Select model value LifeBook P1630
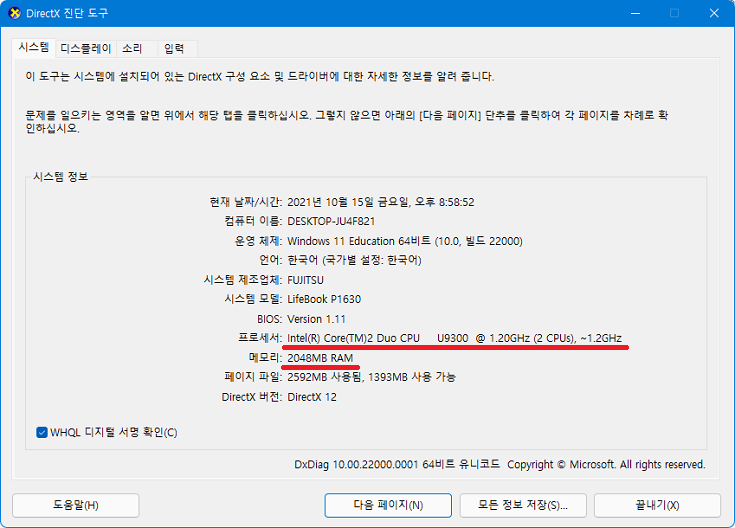Image resolution: width=735 pixels, height=528 pixels. [x=324, y=299]
